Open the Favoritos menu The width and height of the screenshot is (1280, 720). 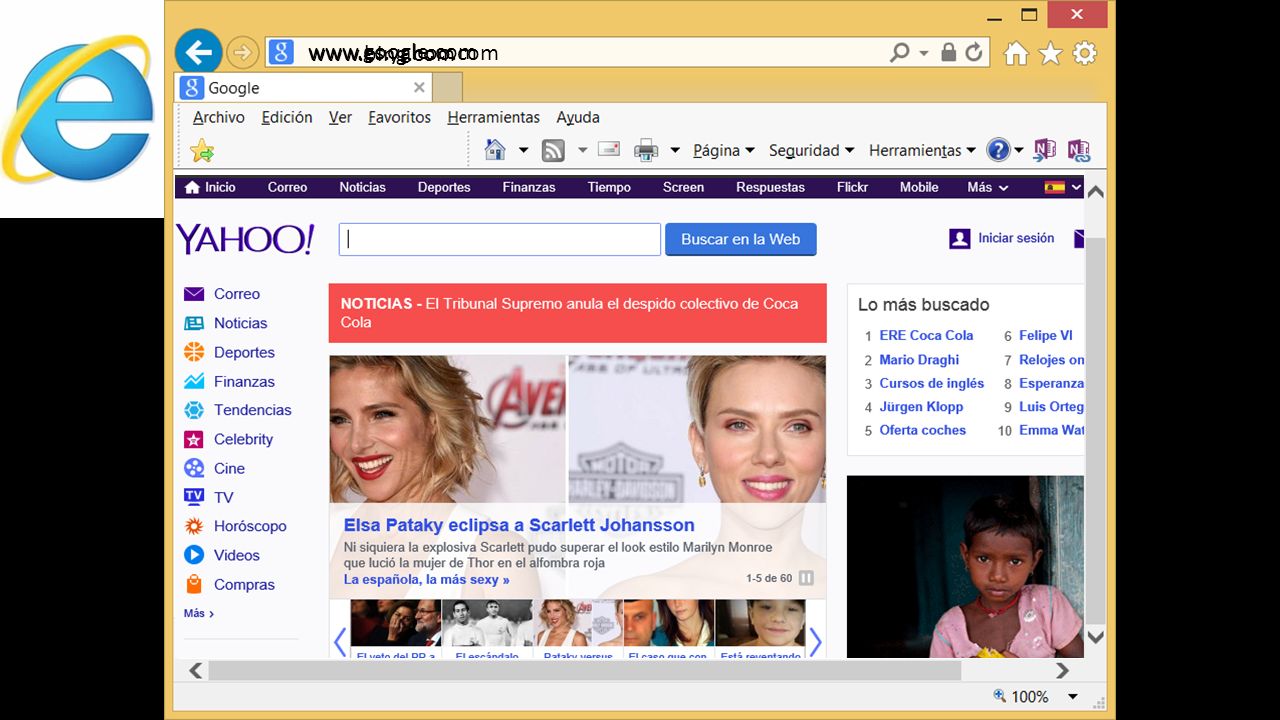[x=399, y=117]
